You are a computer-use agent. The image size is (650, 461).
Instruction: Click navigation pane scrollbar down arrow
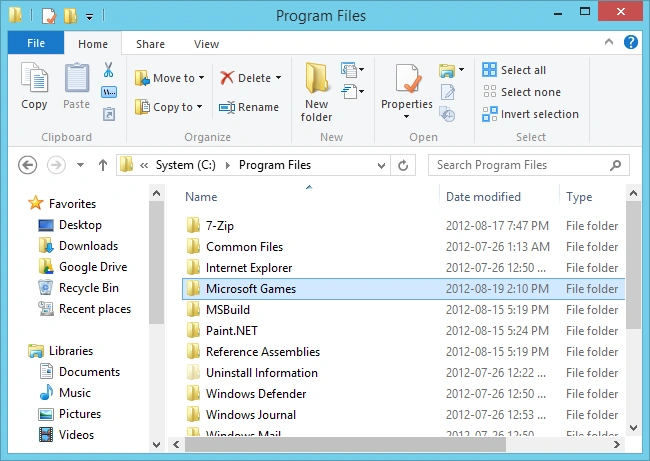coord(157,445)
